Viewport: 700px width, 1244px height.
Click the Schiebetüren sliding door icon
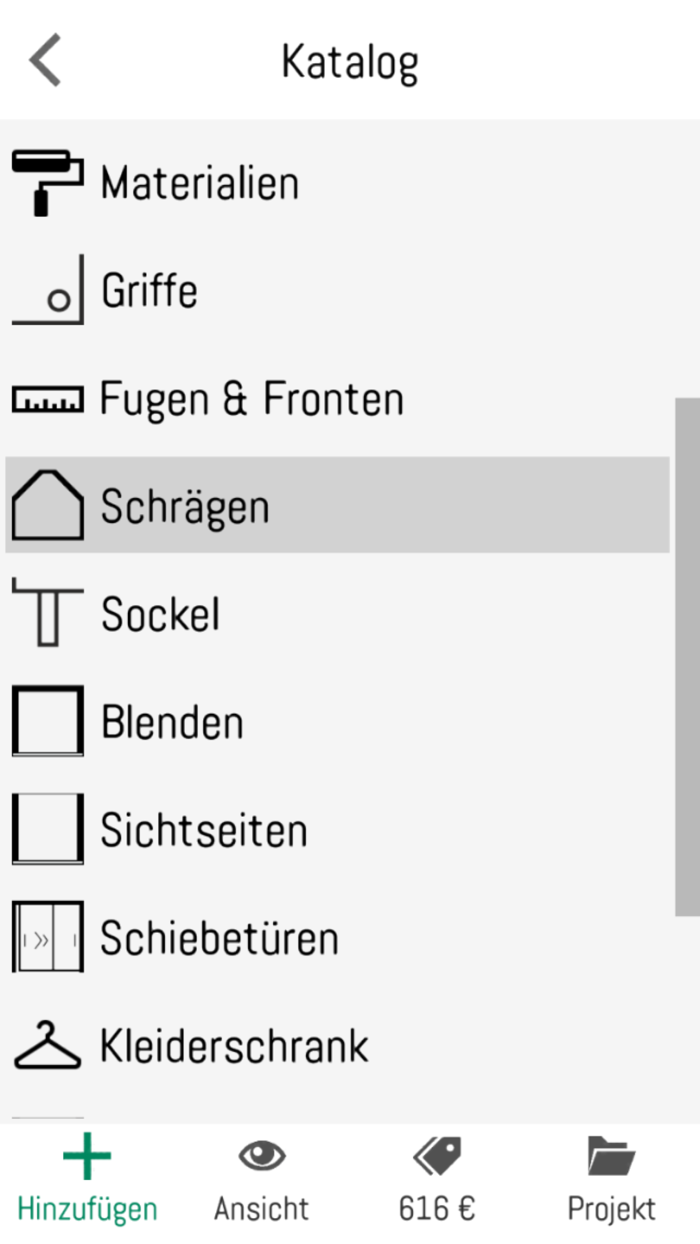point(45,938)
